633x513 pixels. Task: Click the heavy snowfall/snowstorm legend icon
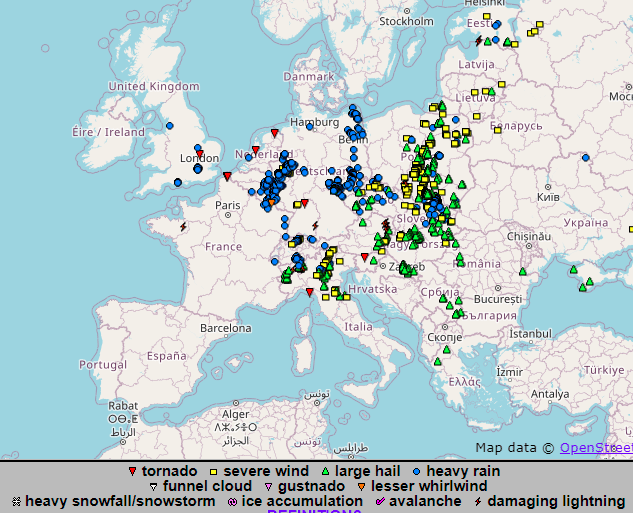click(x=16, y=502)
